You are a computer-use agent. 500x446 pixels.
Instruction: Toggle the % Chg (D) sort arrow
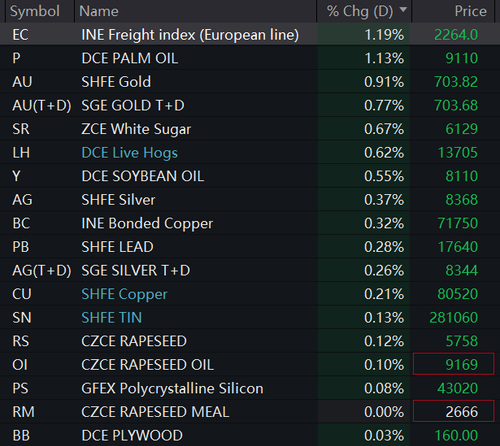[x=403, y=9]
